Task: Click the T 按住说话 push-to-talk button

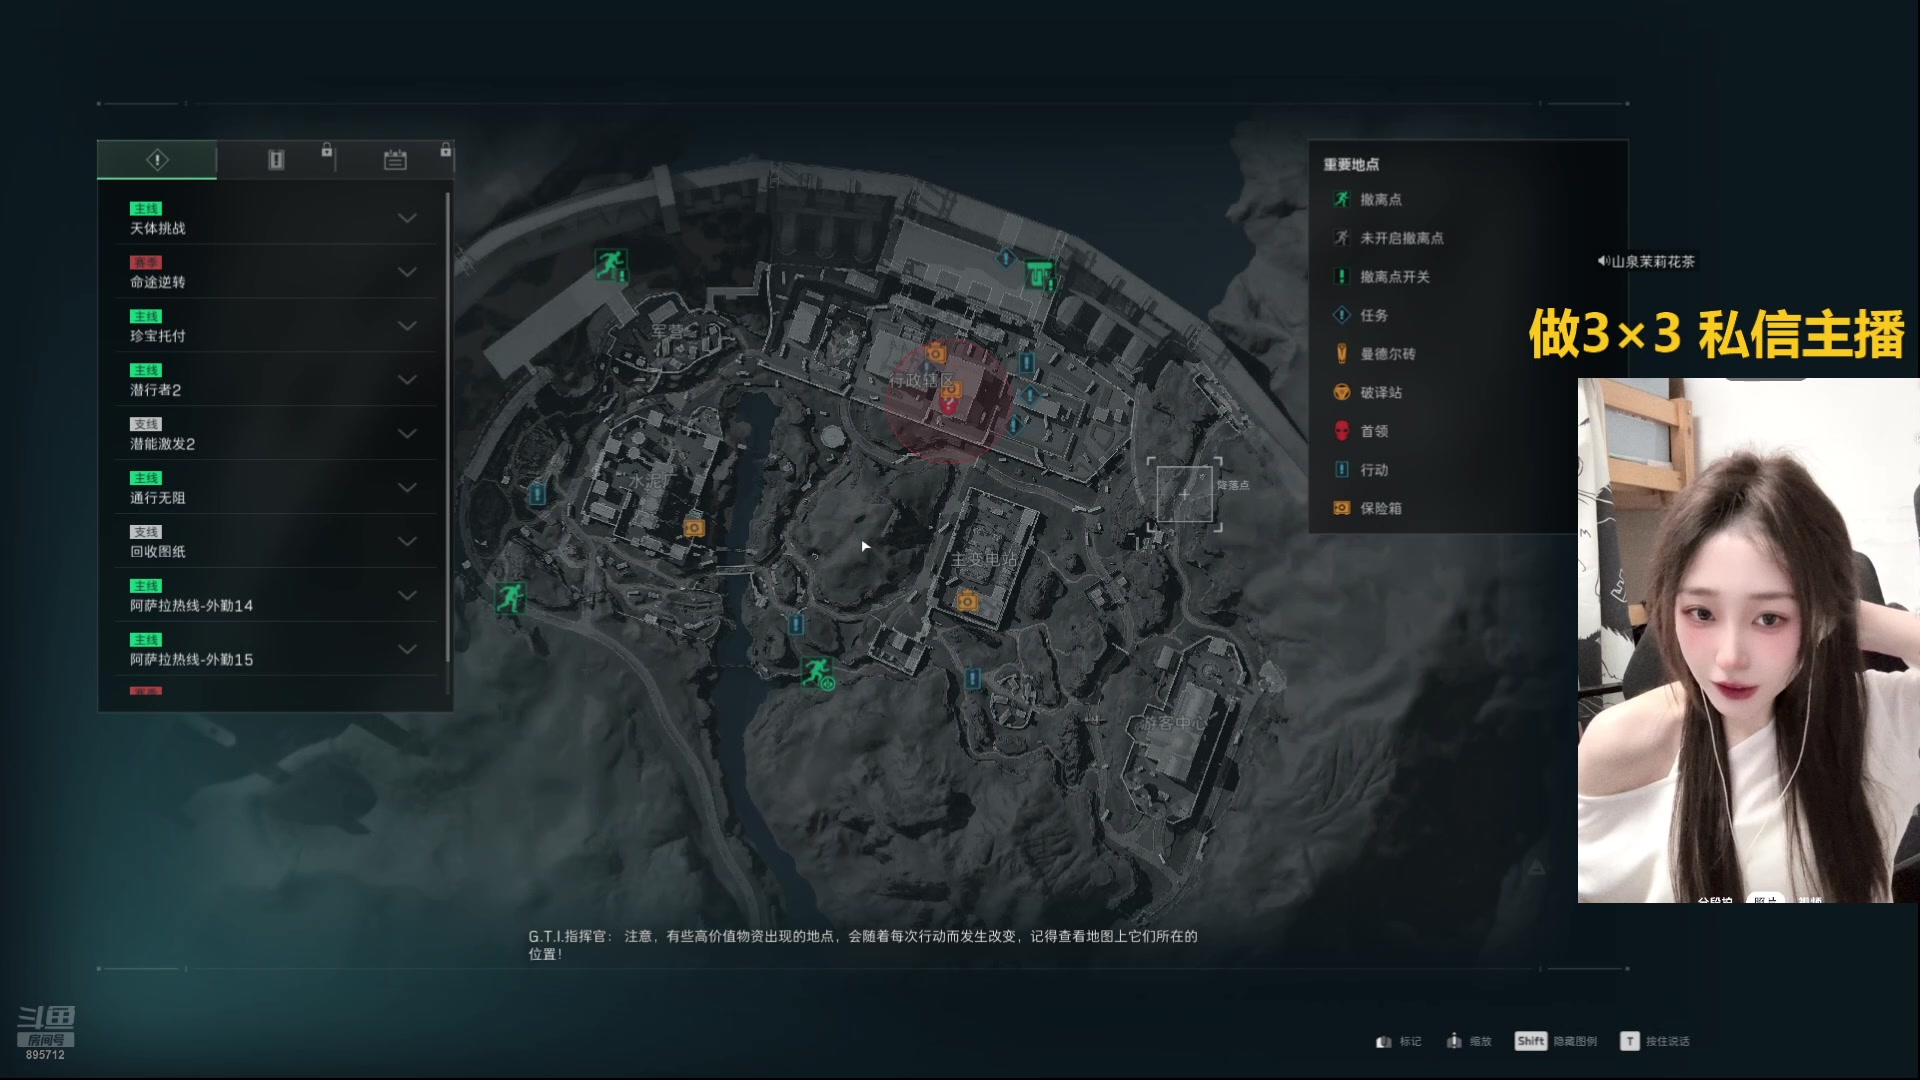Action: [x=1655, y=1041]
